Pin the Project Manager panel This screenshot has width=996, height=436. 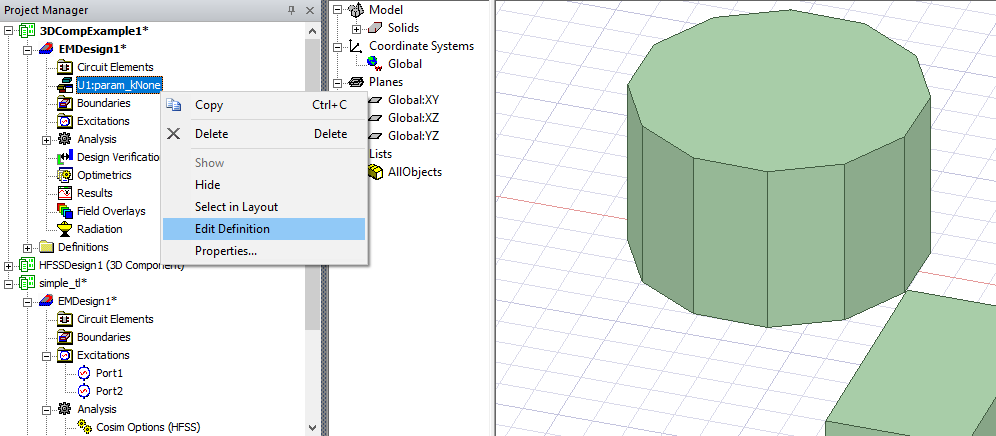coord(292,10)
